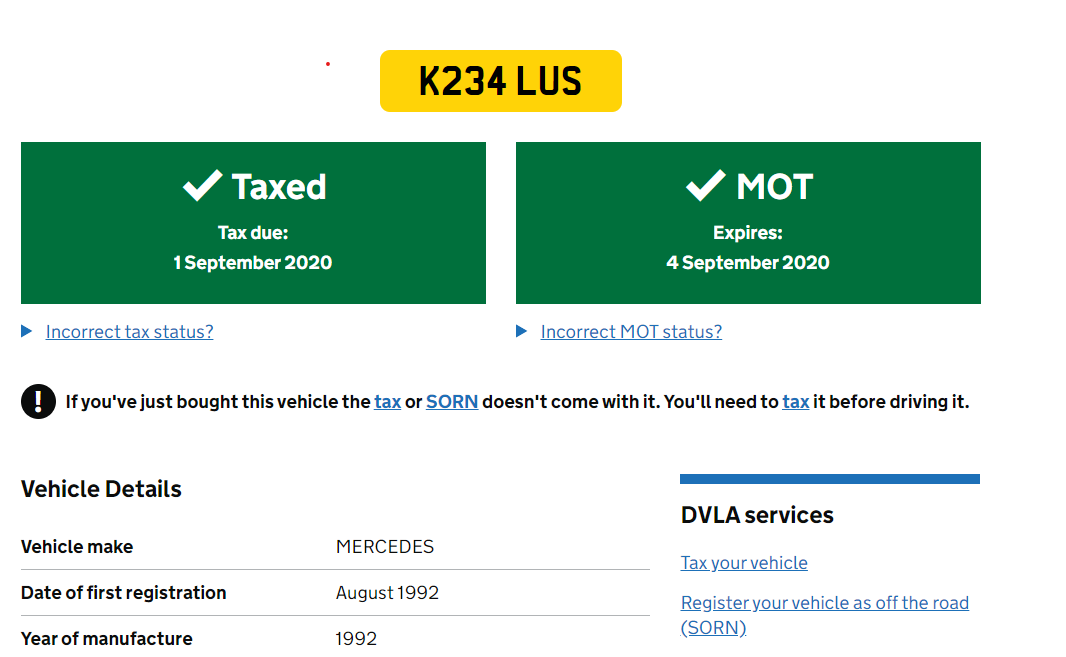Click the exclamation warning icon
This screenshot has width=1066, height=657.
pos(38,401)
